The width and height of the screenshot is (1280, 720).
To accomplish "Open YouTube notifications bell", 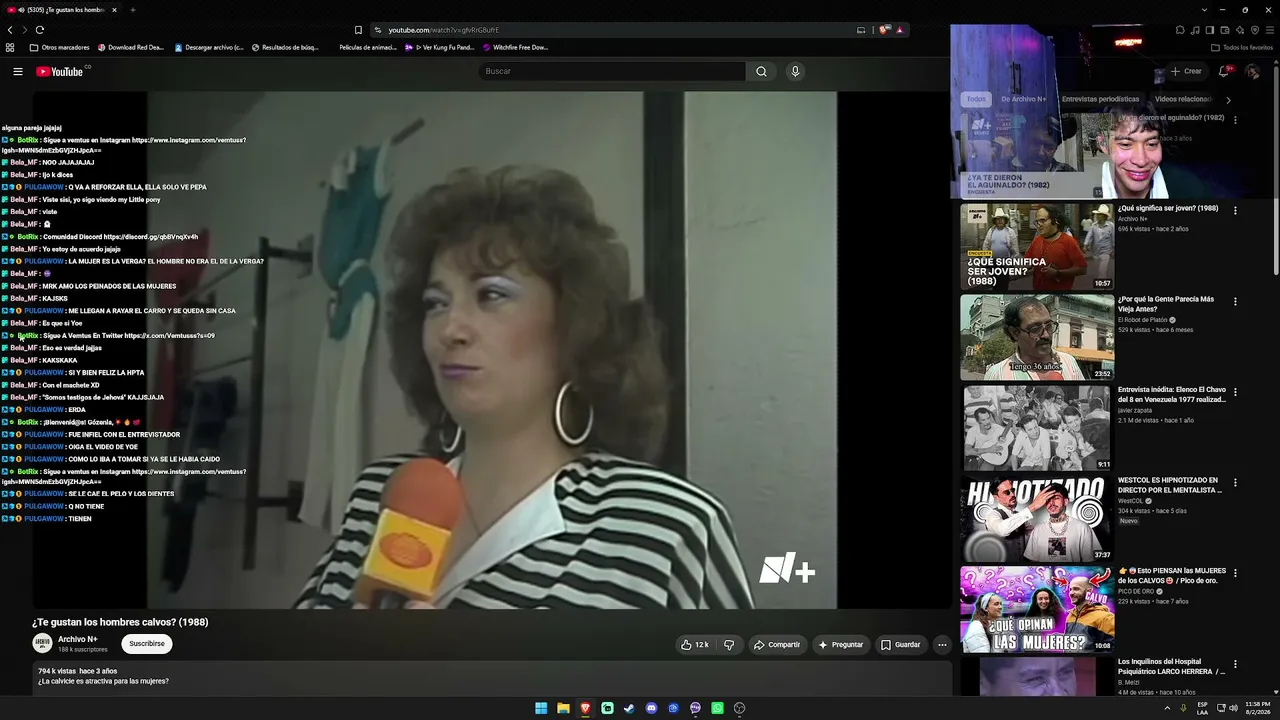I will pyautogui.click(x=1223, y=71).
